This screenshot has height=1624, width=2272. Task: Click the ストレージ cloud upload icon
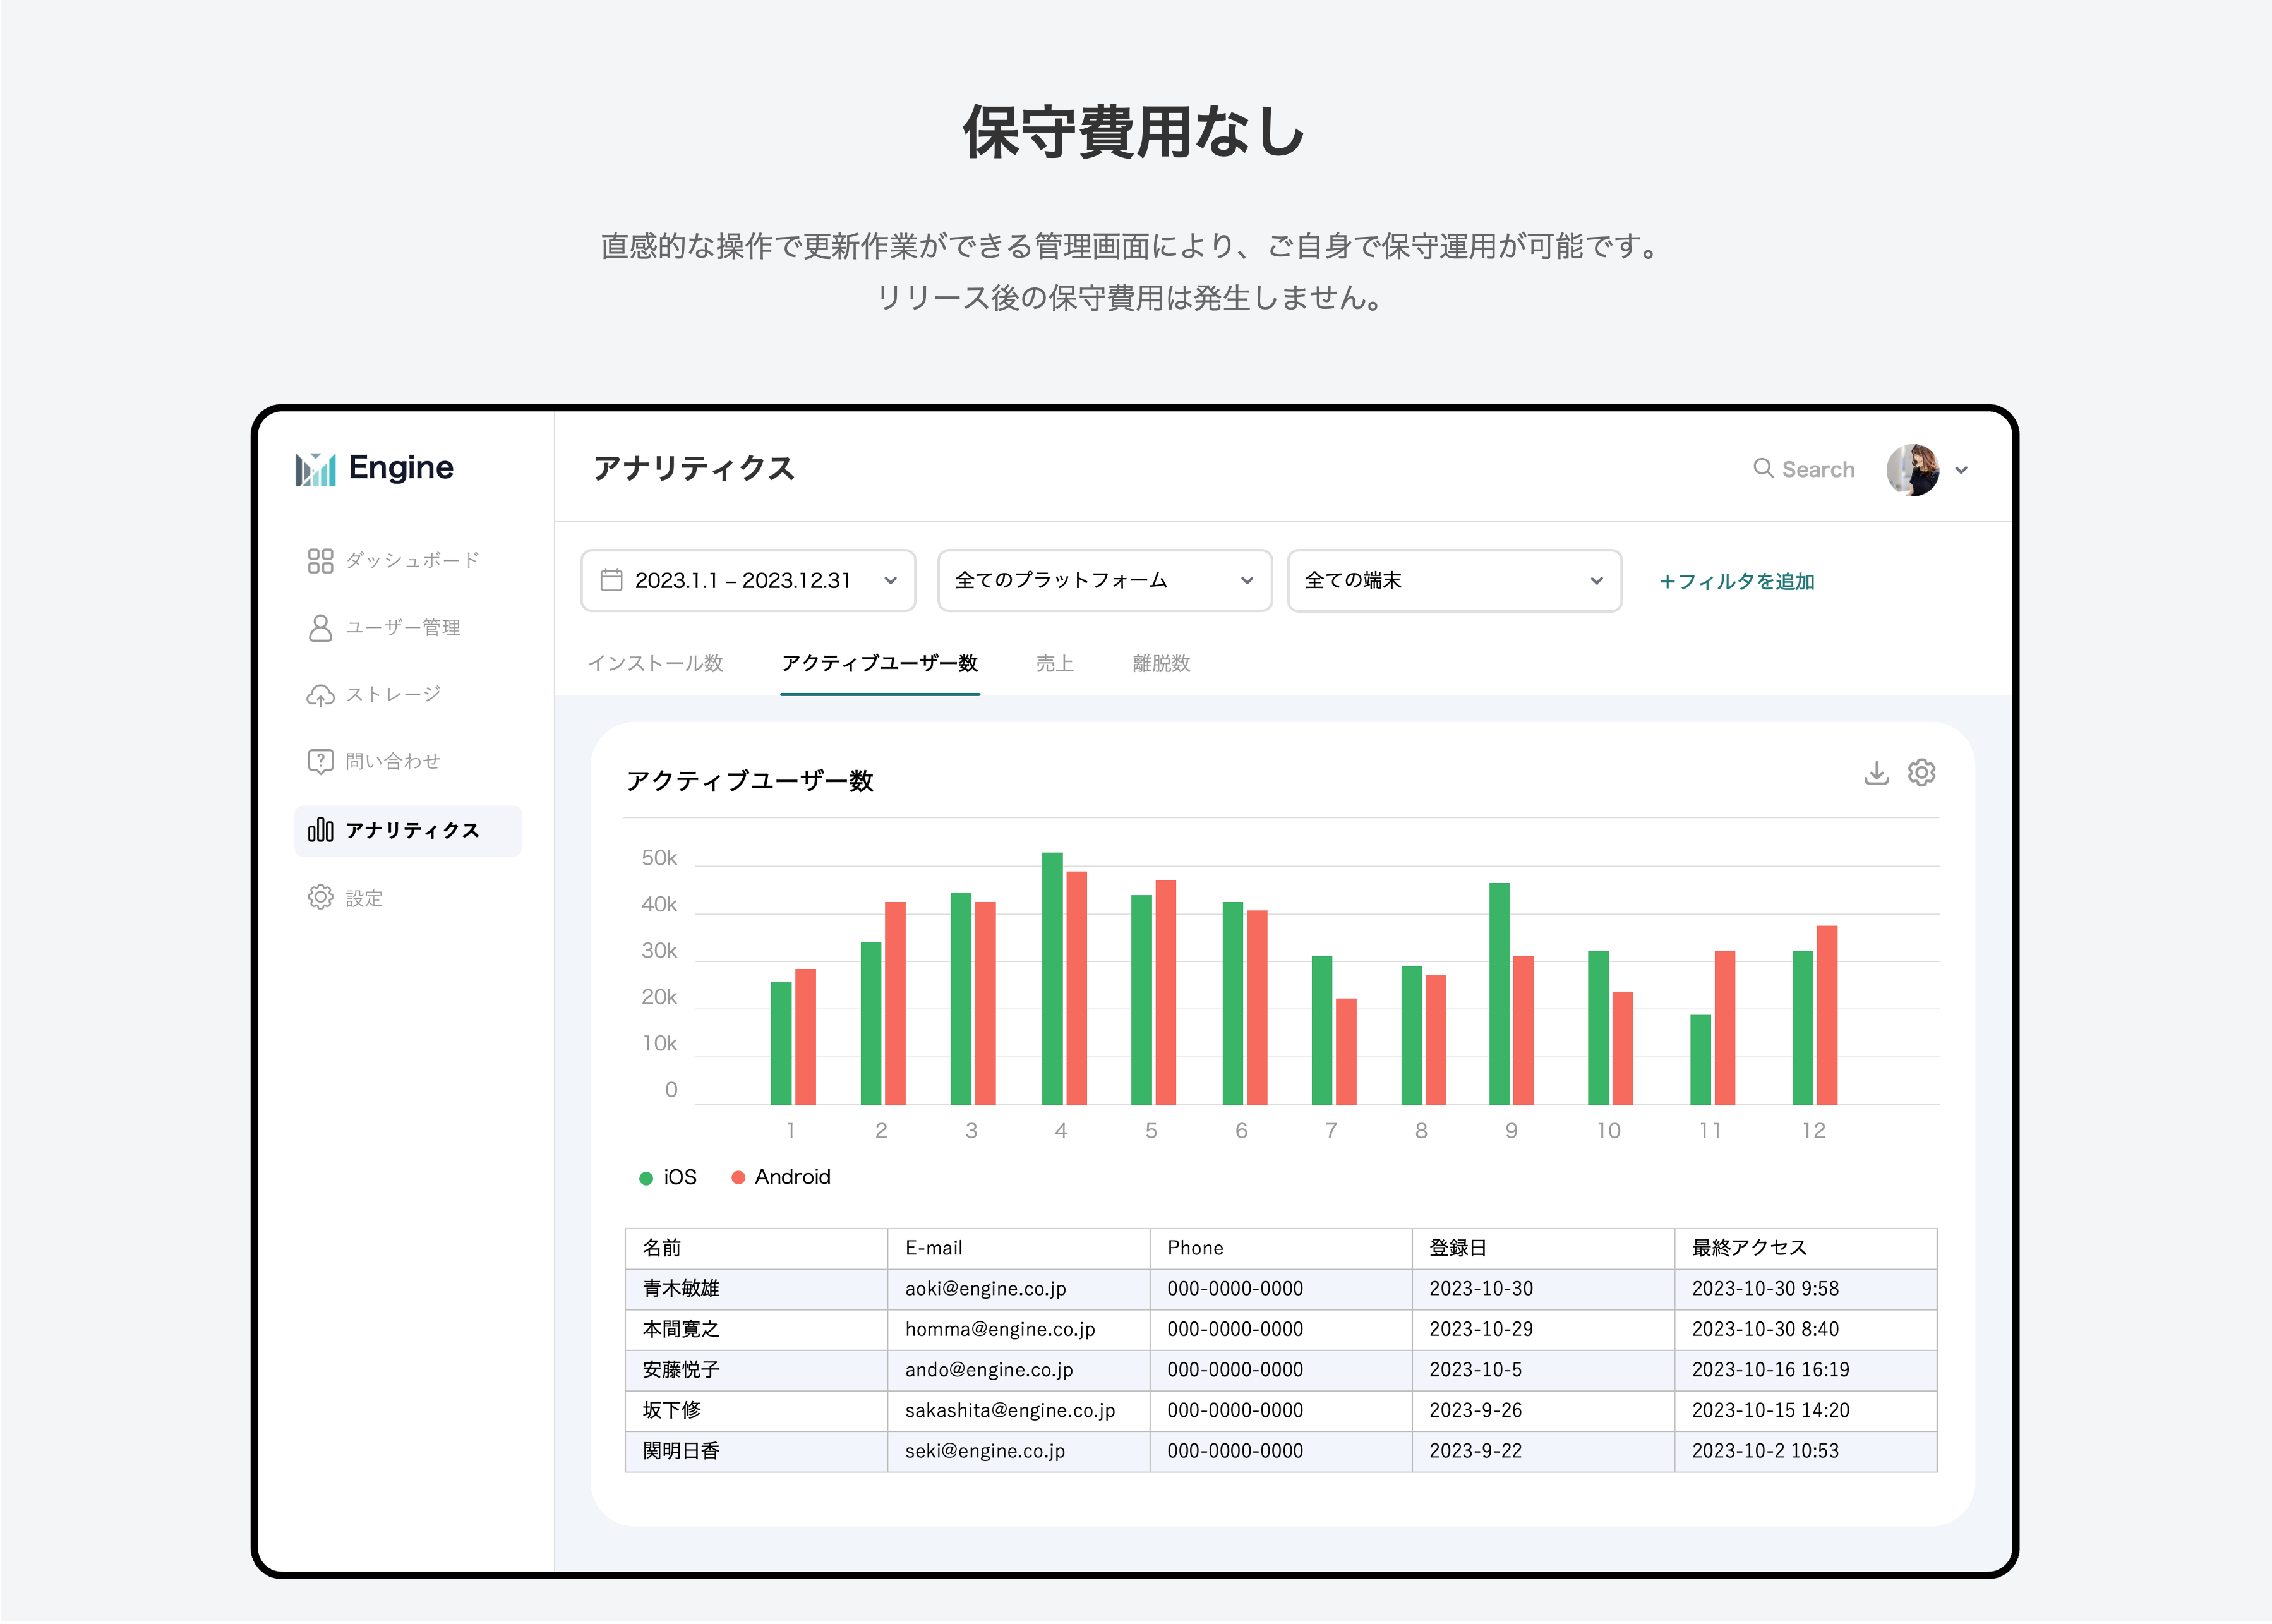pos(320,695)
